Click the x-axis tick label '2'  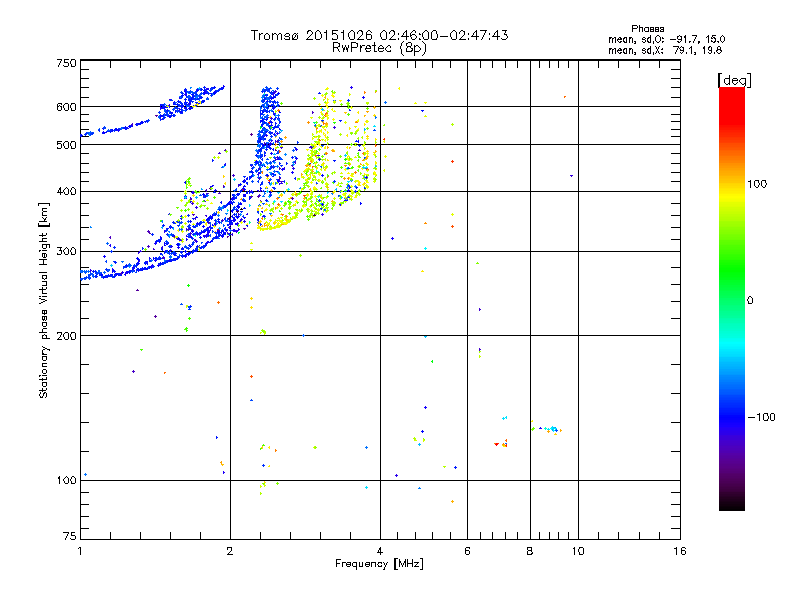pos(230,551)
